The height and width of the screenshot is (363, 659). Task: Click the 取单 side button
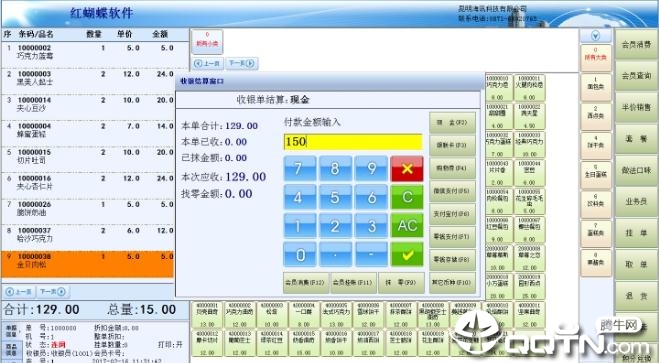point(636,264)
